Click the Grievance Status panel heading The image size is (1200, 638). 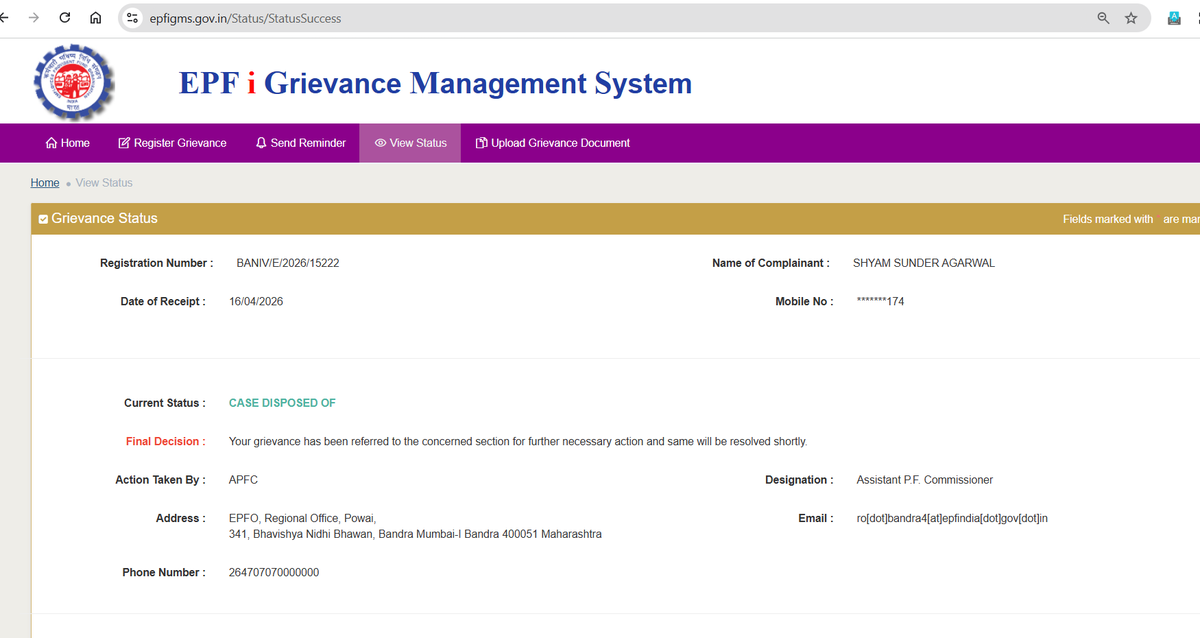104,218
